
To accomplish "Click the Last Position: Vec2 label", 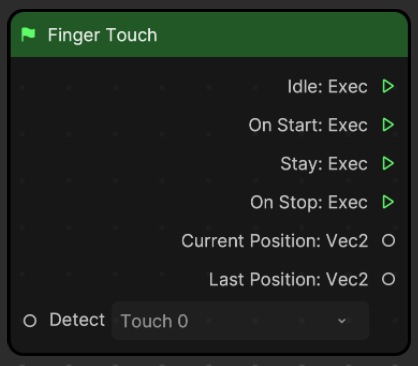I will [289, 279].
